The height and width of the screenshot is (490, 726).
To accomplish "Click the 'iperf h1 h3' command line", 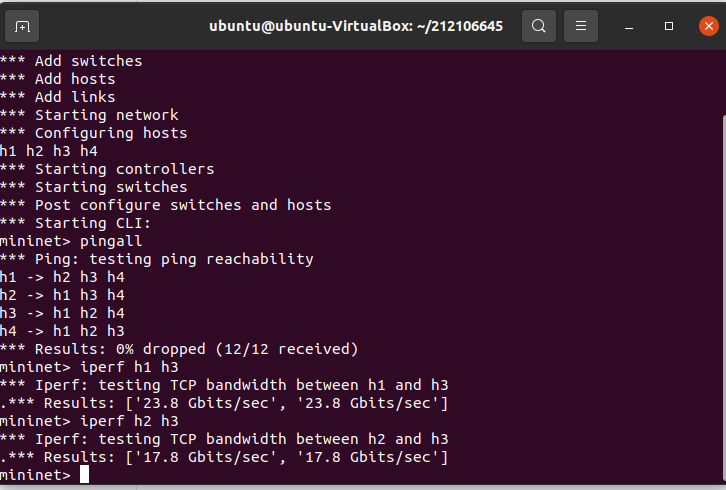I will [x=89, y=367].
